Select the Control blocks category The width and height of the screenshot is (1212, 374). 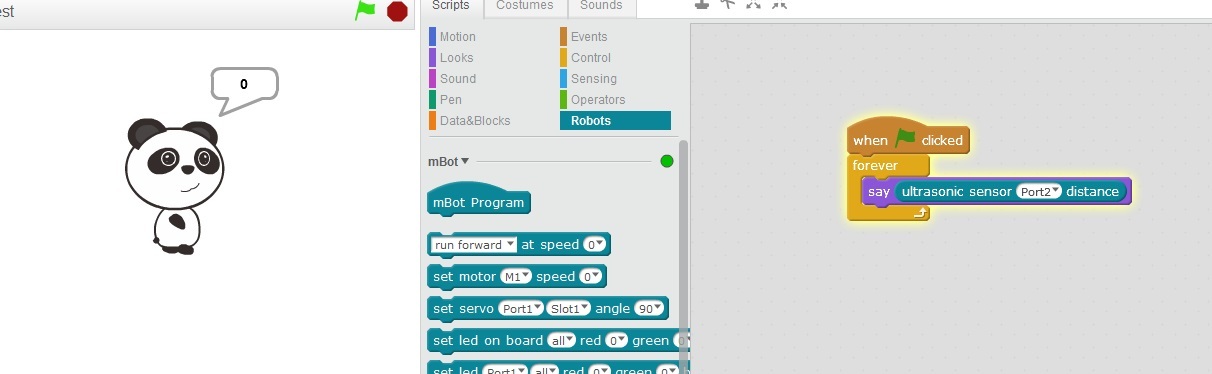pyautogui.click(x=590, y=58)
